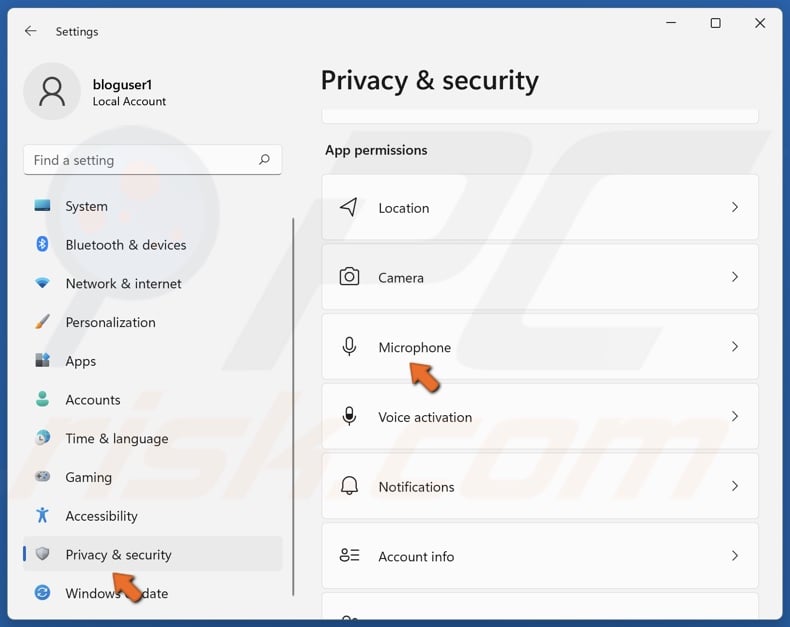This screenshot has width=790, height=627.
Task: Click the back arrow icon
Action: pos(31,31)
